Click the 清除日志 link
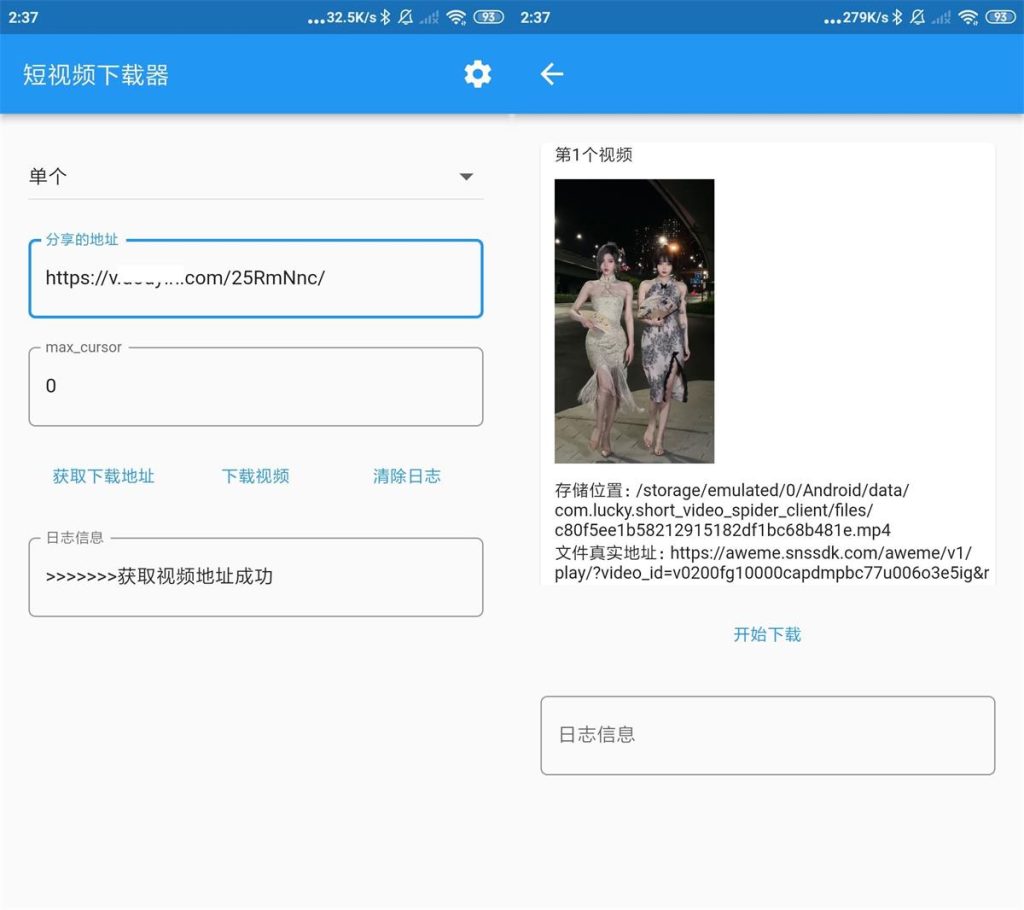This screenshot has height=910, width=1024. click(x=405, y=477)
